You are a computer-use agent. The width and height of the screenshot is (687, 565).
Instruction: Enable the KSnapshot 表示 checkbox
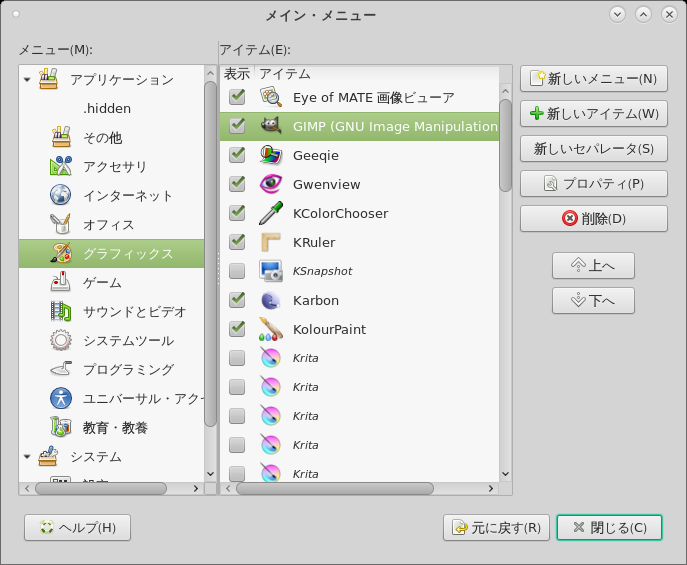pos(237,271)
